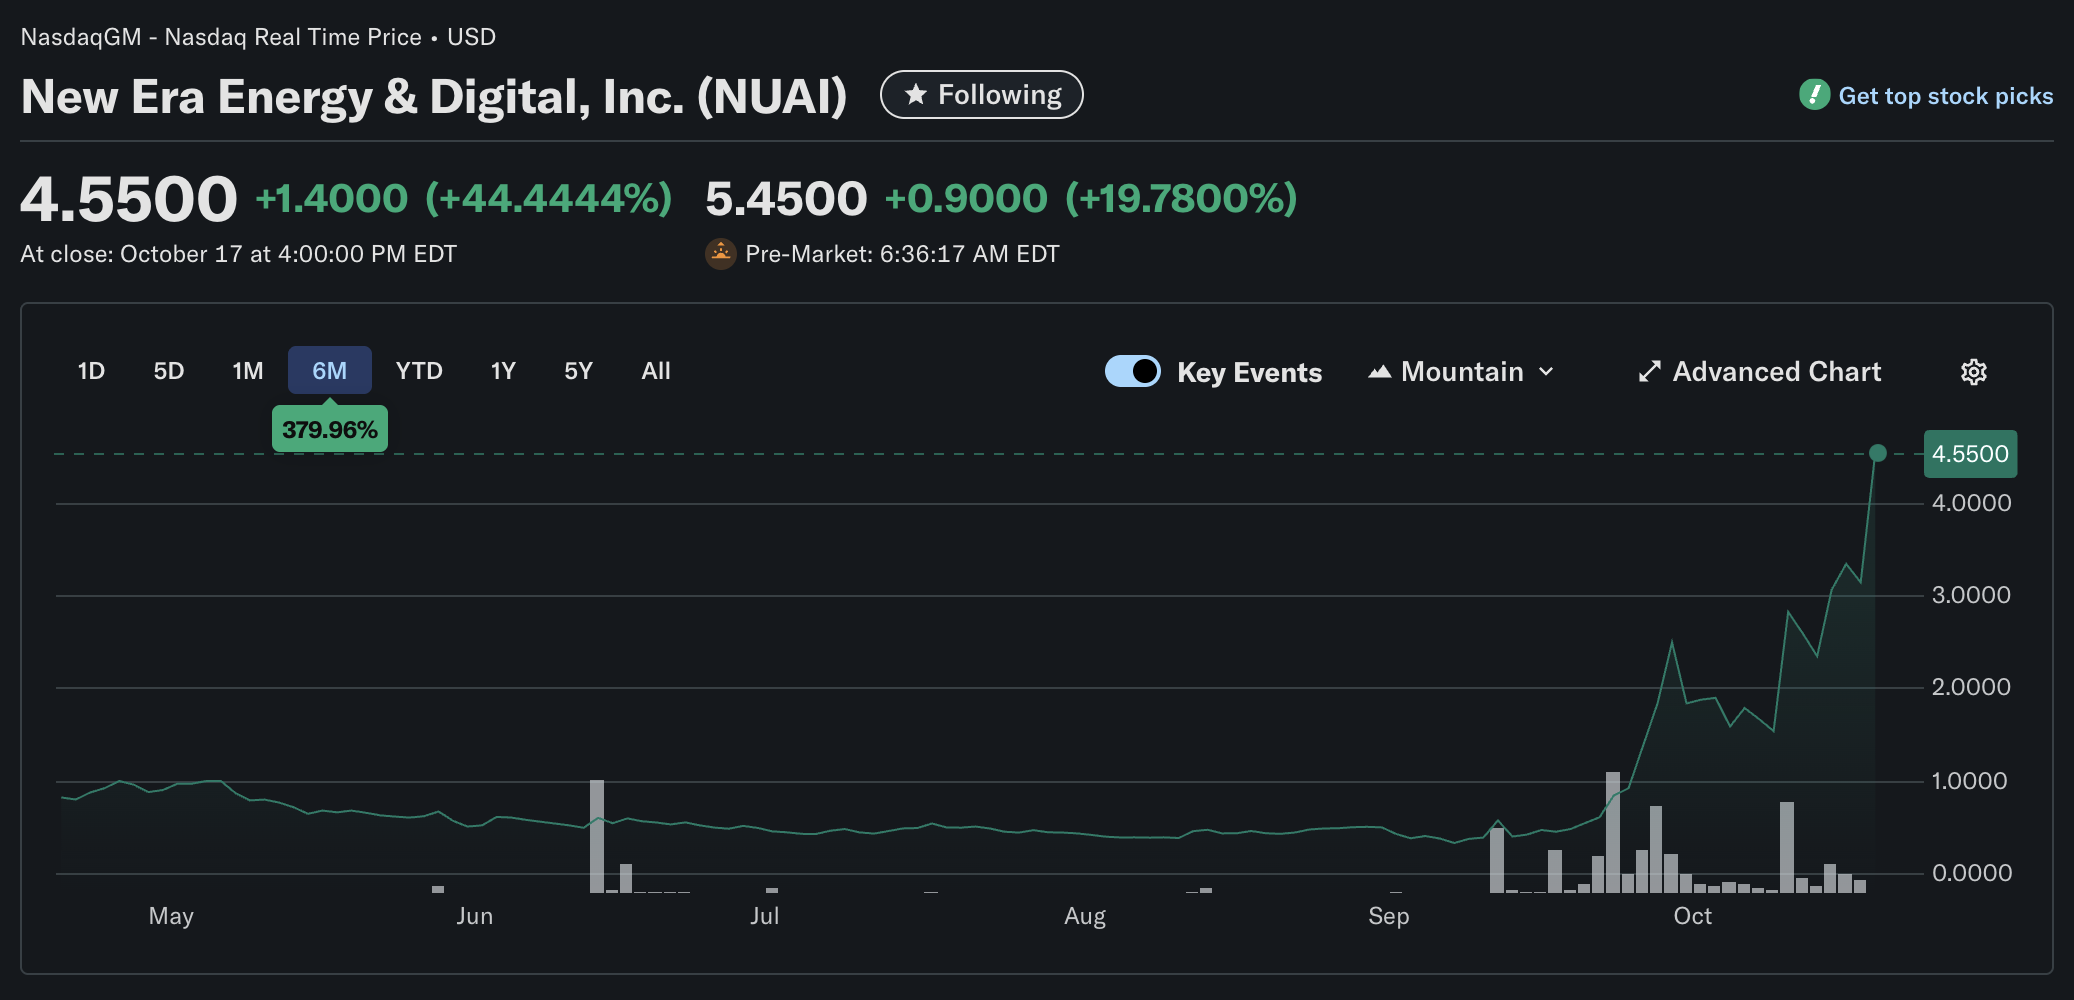The height and width of the screenshot is (1000, 2074).
Task: Click the 379.96% six-month return badge
Action: point(329,430)
